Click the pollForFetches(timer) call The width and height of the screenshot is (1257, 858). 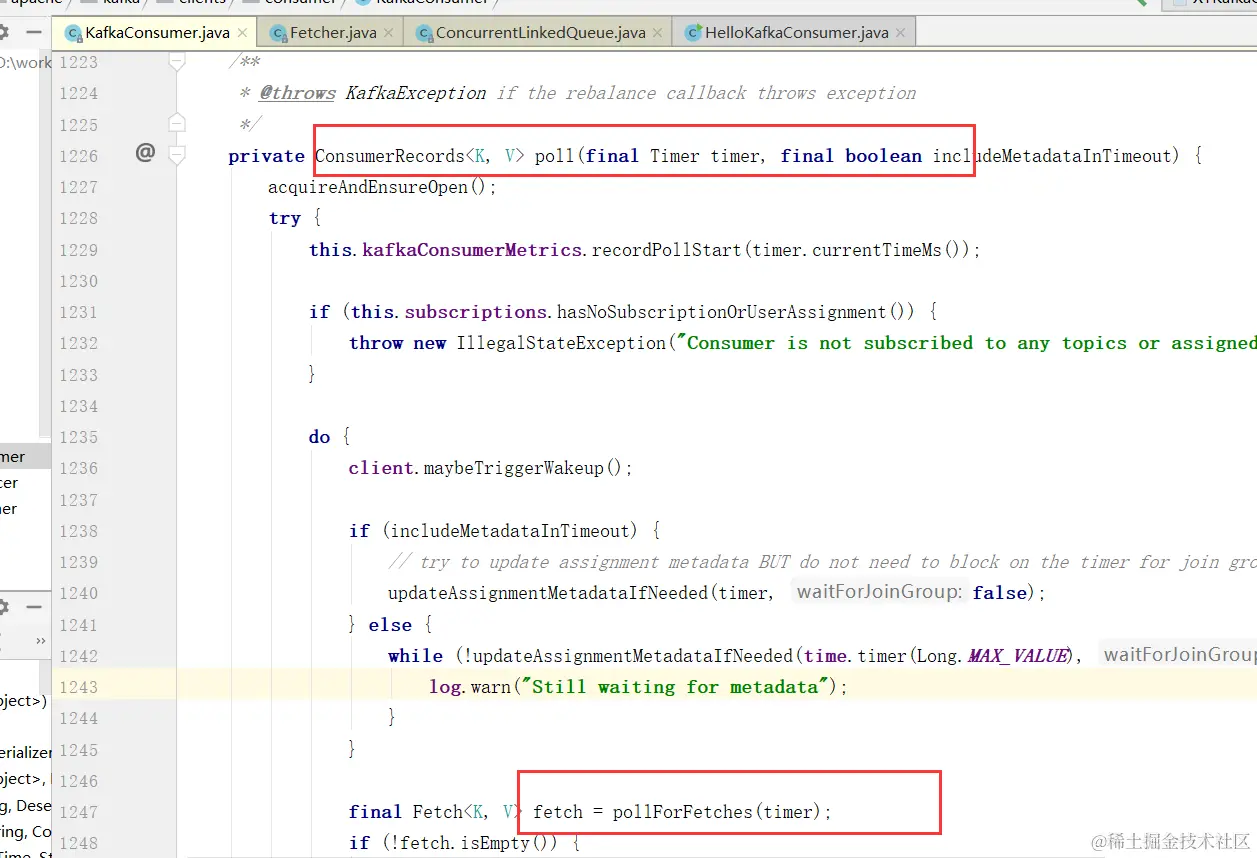coord(716,812)
